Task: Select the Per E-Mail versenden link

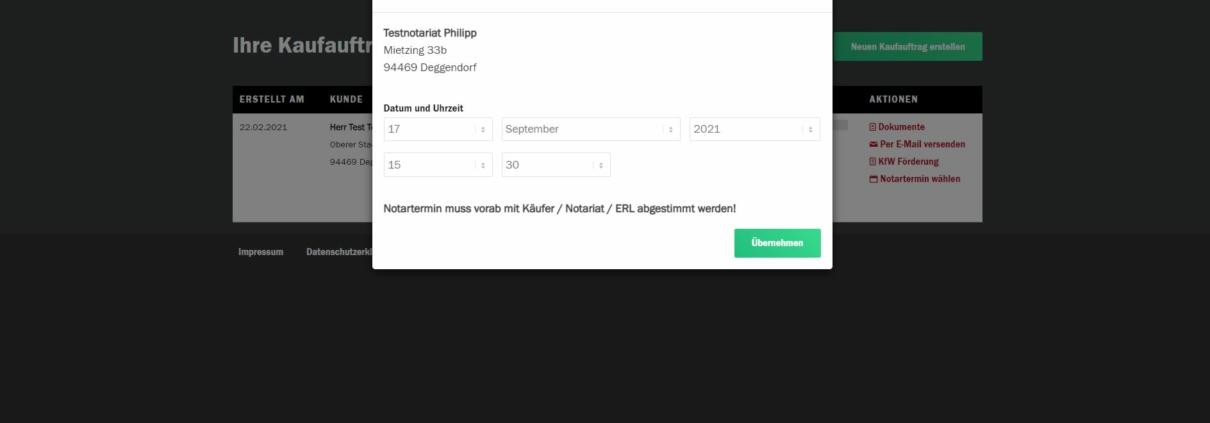Action: 922,144
